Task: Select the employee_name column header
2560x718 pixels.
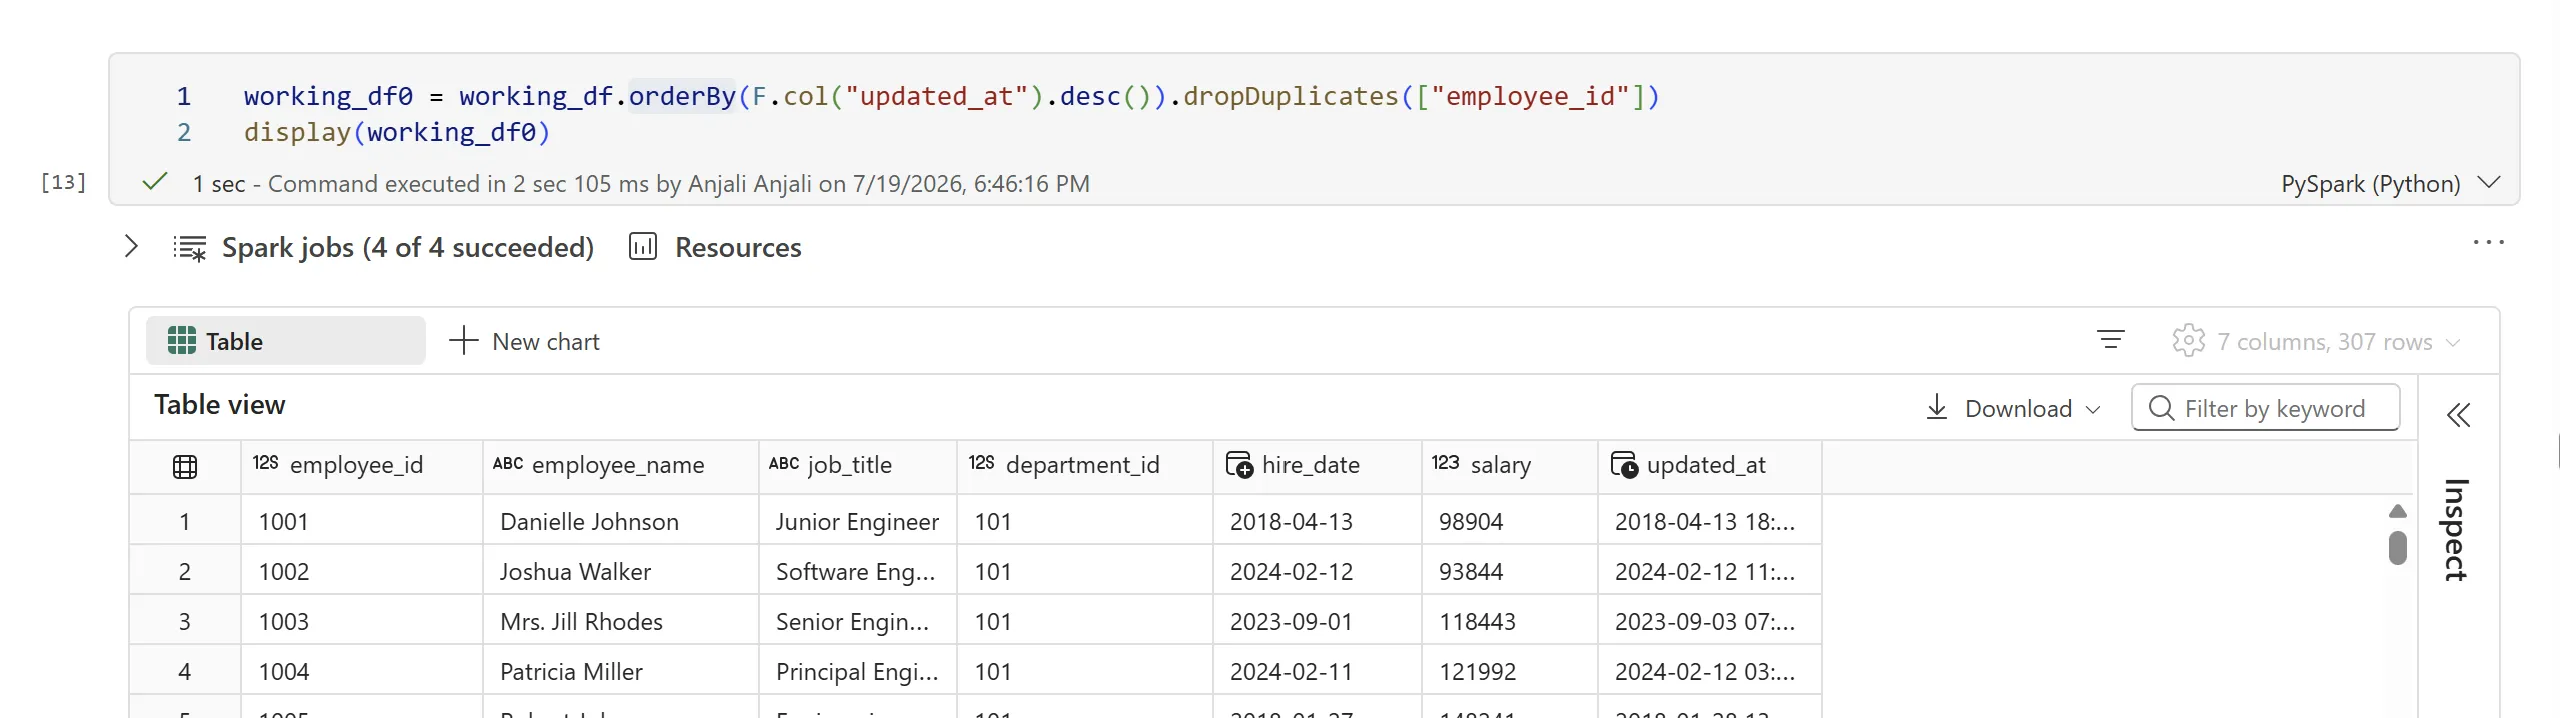Action: point(620,466)
